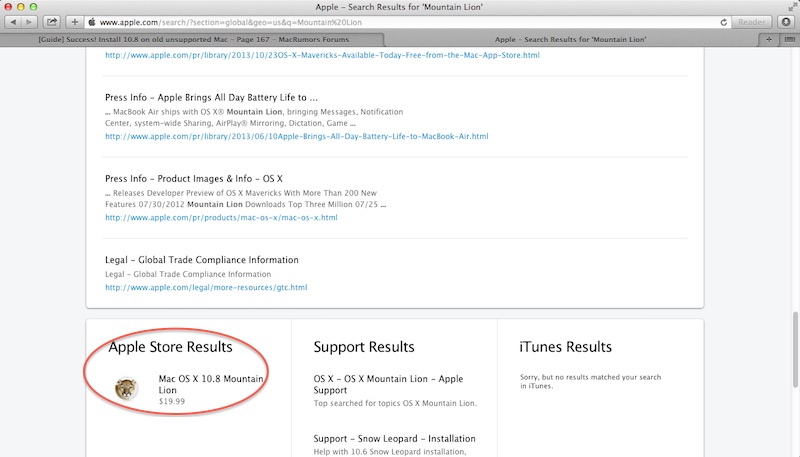This screenshot has height=457, width=800.
Task: Show all tabs icon in tab bar
Action: click(789, 39)
